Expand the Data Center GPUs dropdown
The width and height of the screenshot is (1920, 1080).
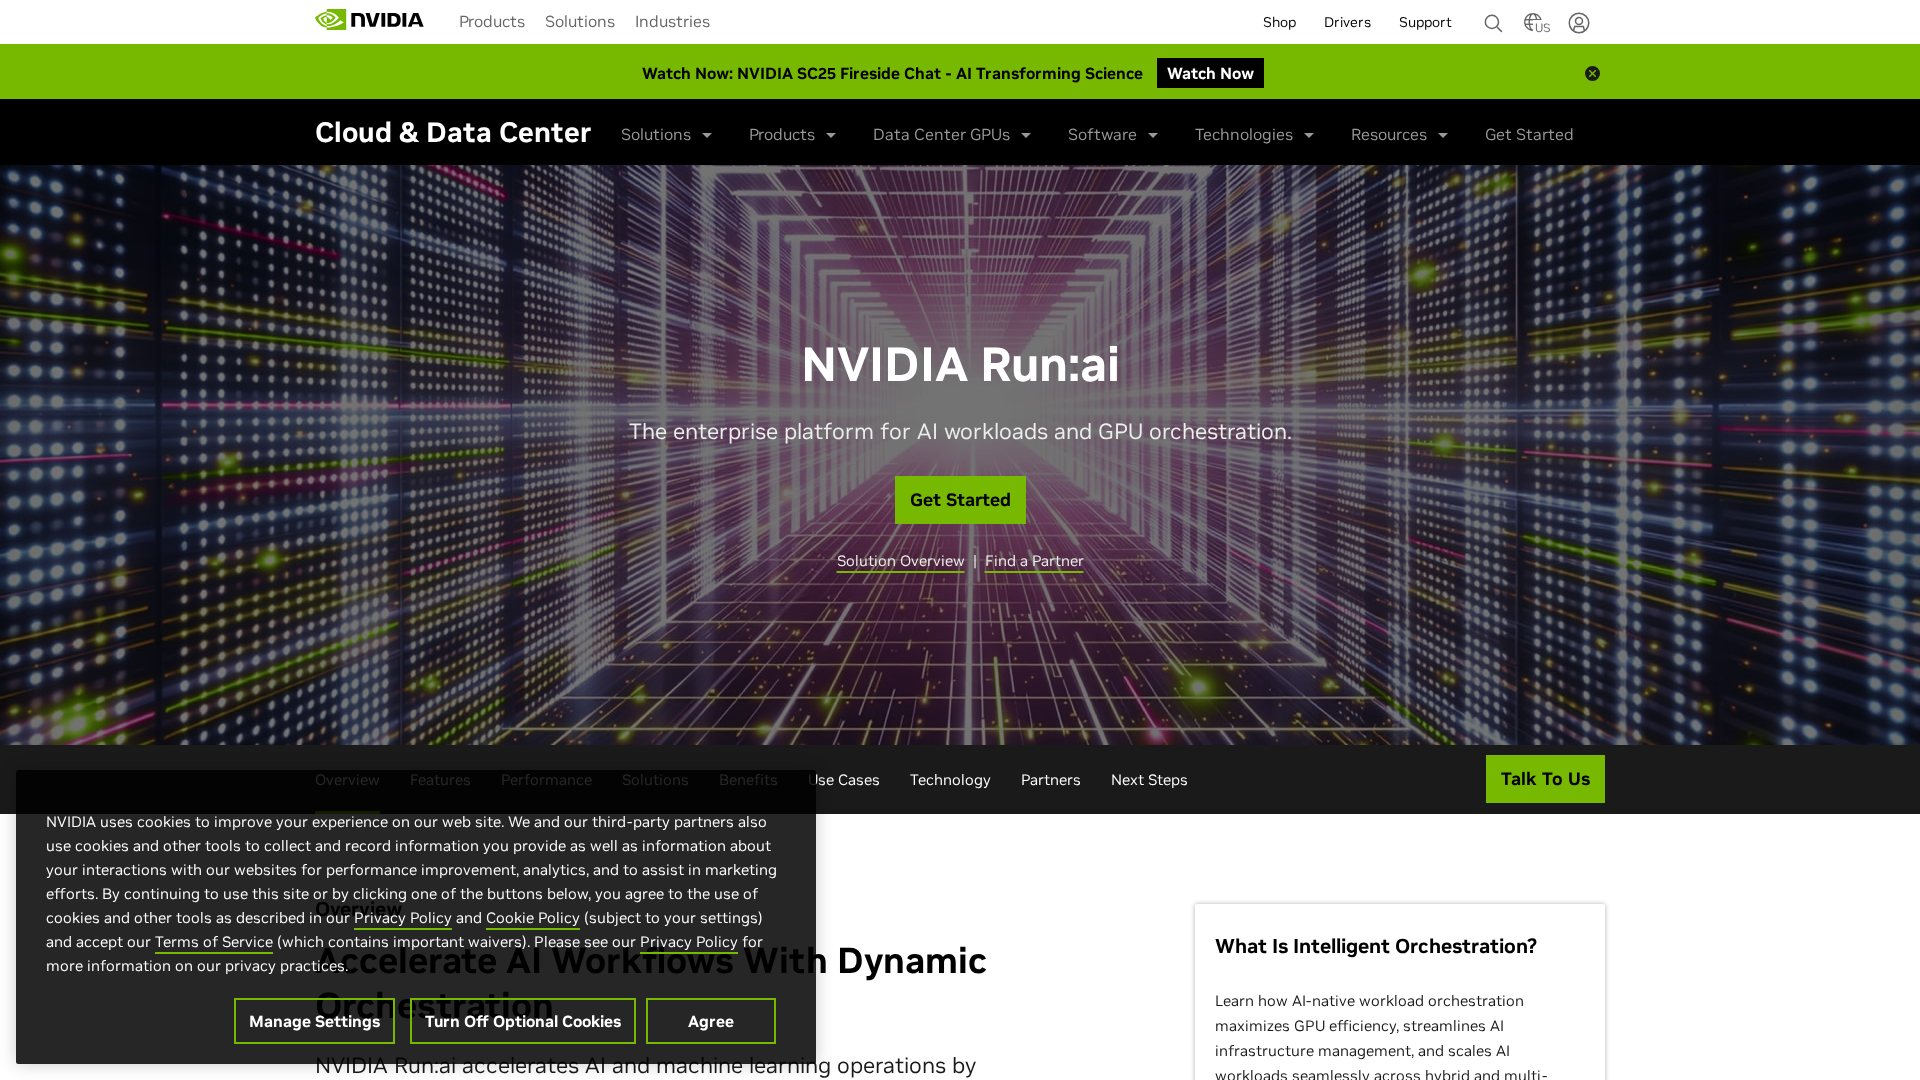click(950, 134)
